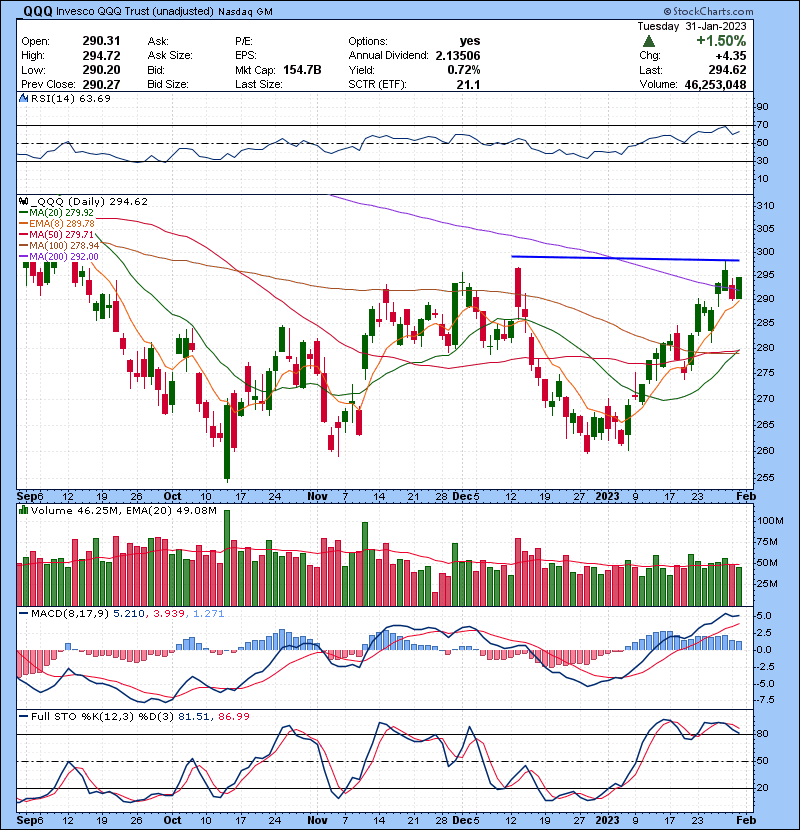This screenshot has width=800, height=830.
Task: Click the Annual Dividend value 2.13506
Action: pyautogui.click(x=458, y=56)
